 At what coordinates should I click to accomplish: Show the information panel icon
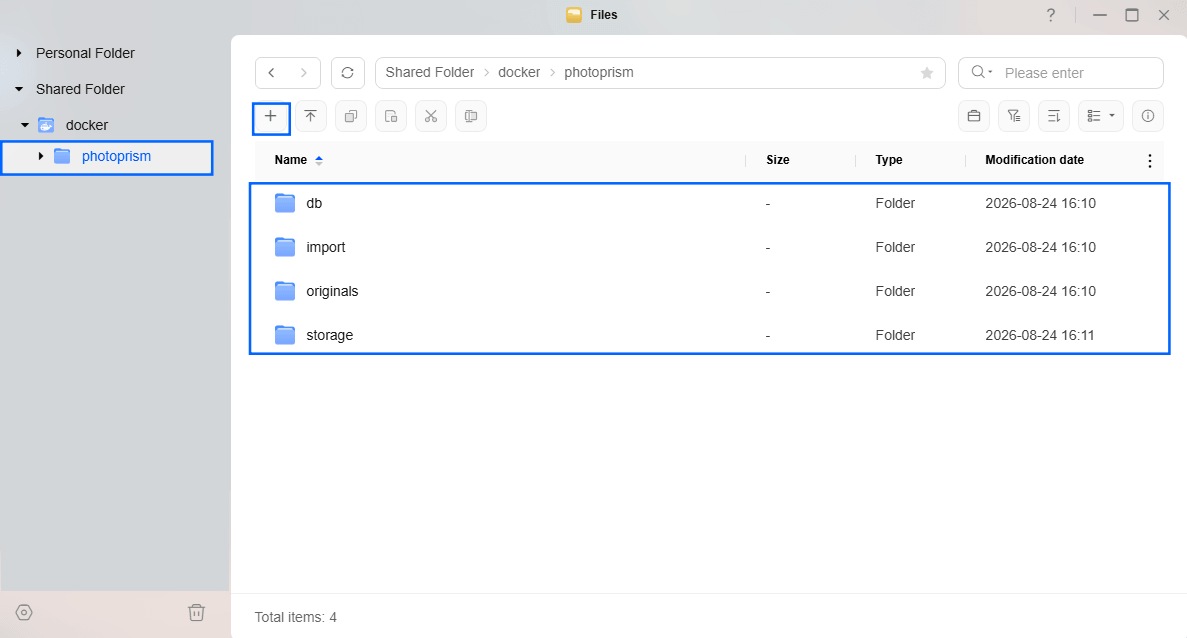coord(1148,117)
